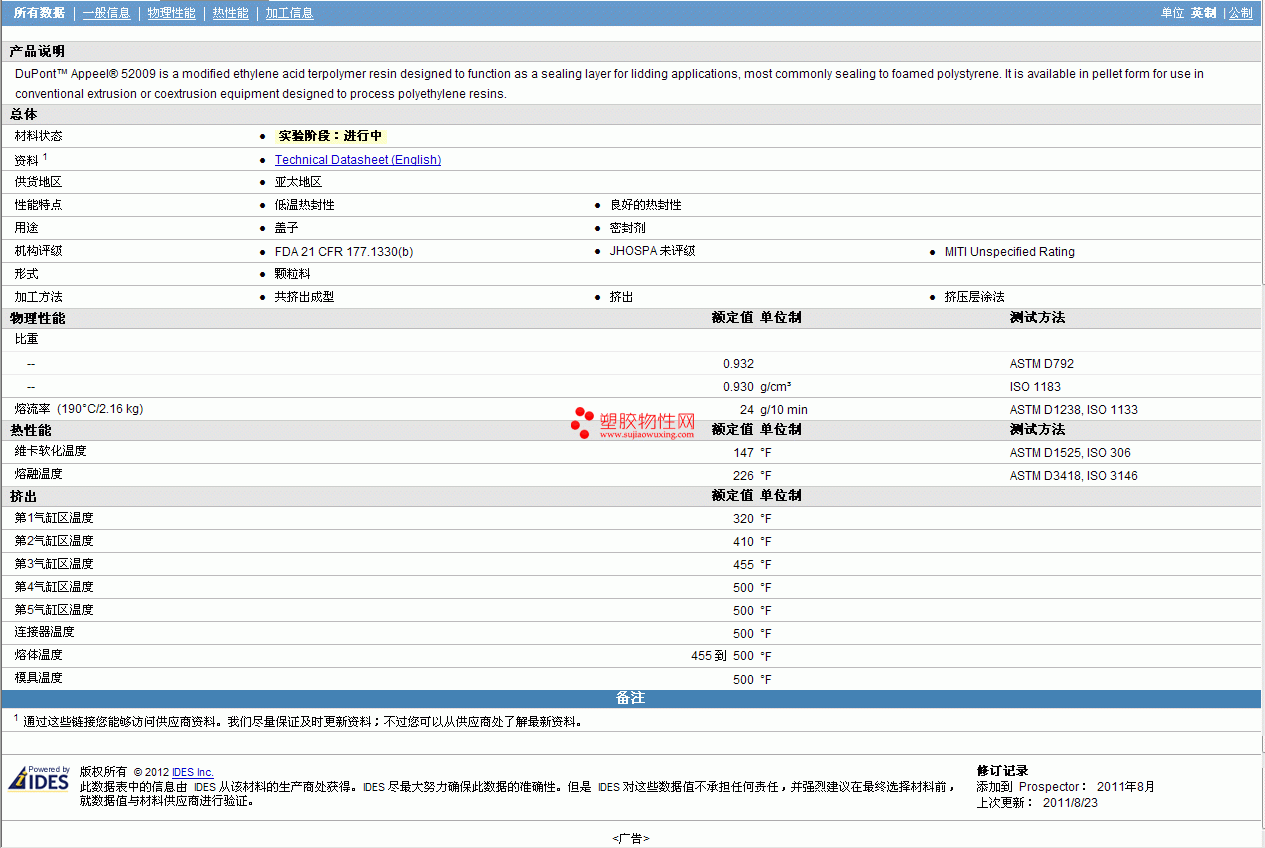
Task: Click the 资料 row label
Action: pos(26,160)
